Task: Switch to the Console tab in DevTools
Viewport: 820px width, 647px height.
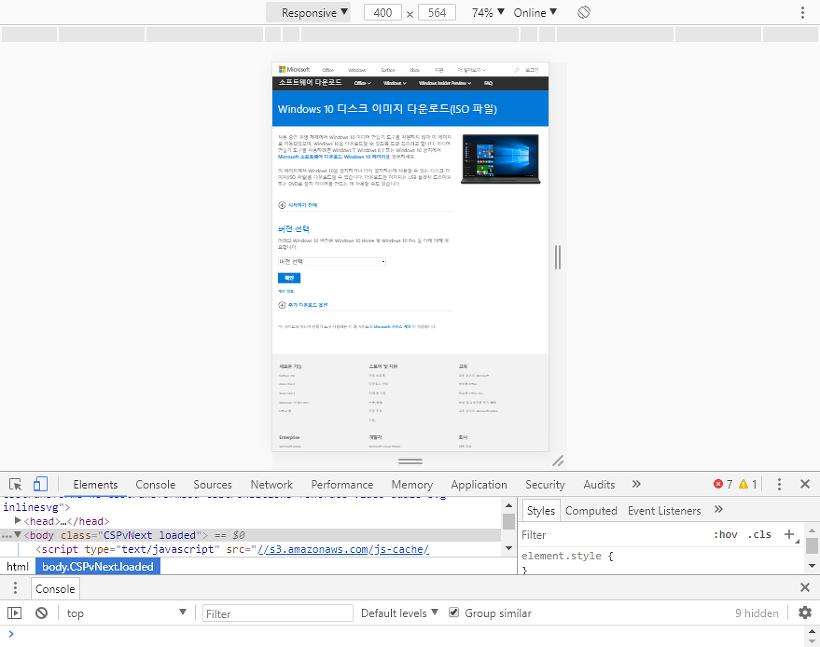Action: point(155,484)
